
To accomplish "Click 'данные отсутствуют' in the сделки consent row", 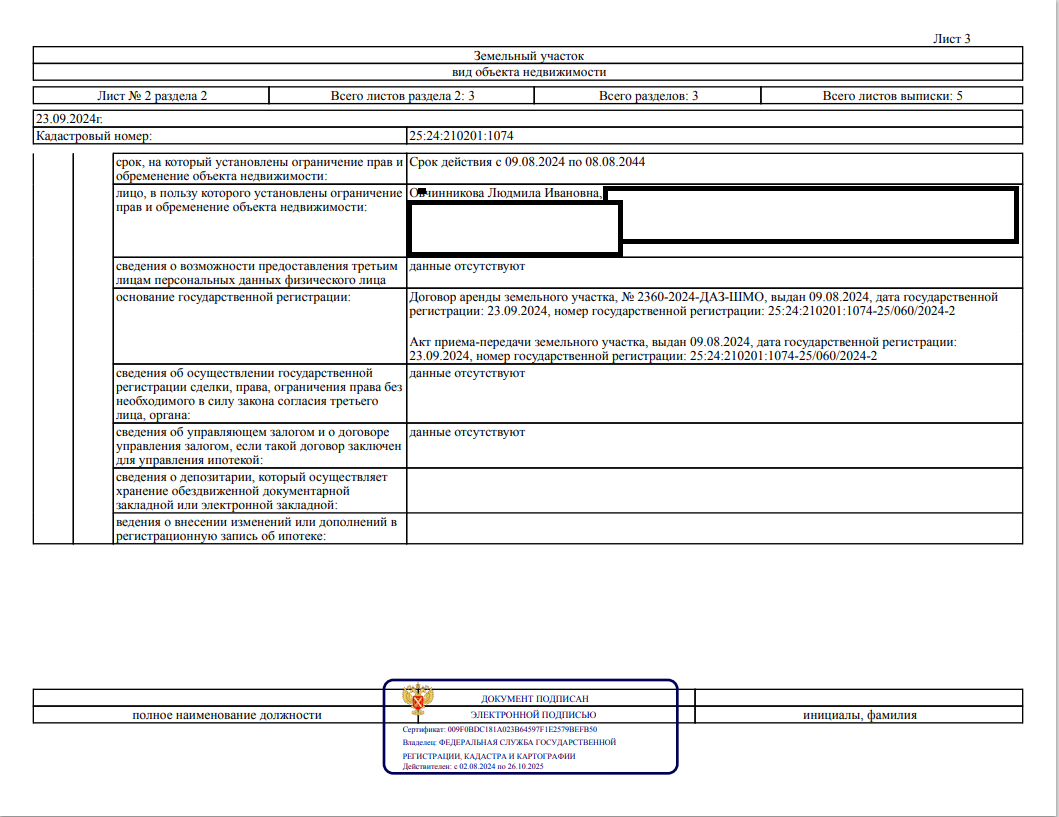I will pyautogui.click(x=467, y=373).
